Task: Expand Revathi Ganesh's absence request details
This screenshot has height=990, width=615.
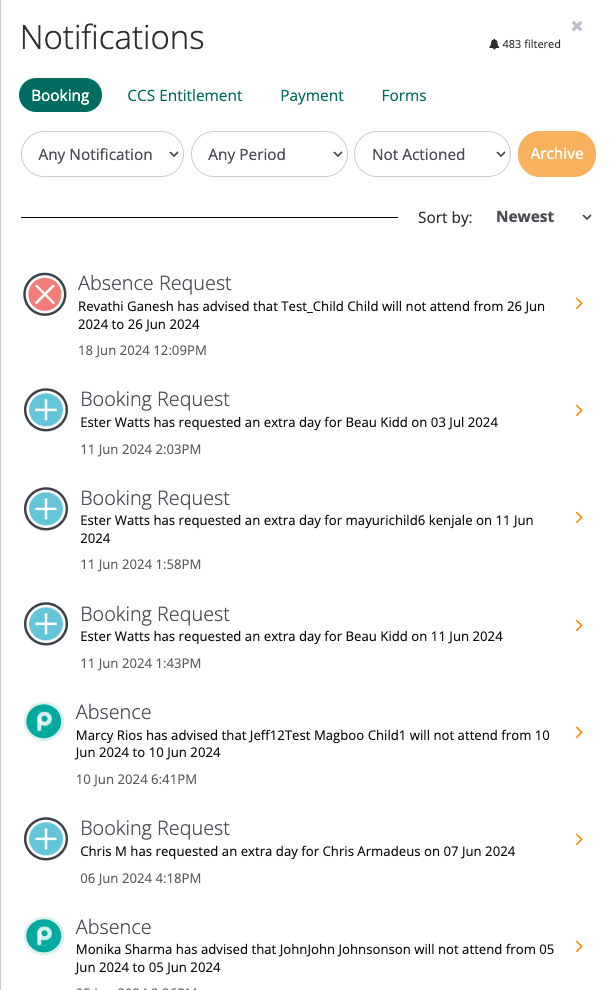Action: coord(578,301)
